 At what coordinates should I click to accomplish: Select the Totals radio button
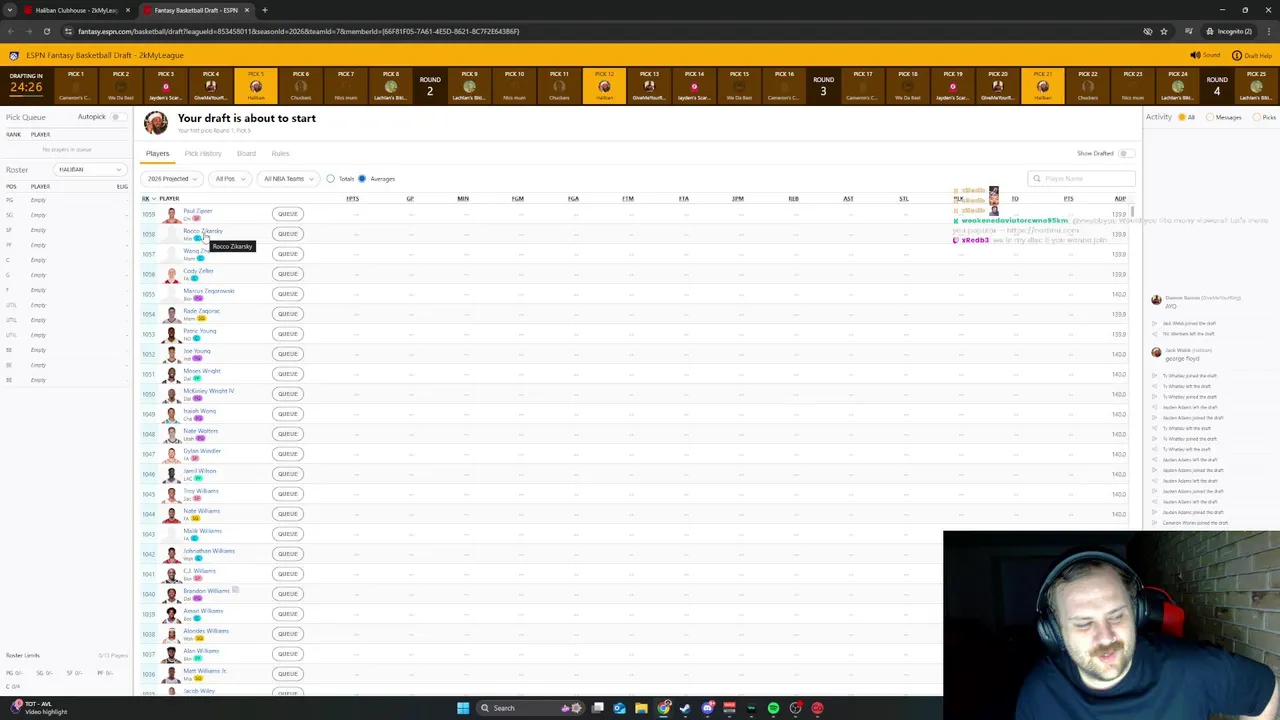pyautogui.click(x=330, y=179)
